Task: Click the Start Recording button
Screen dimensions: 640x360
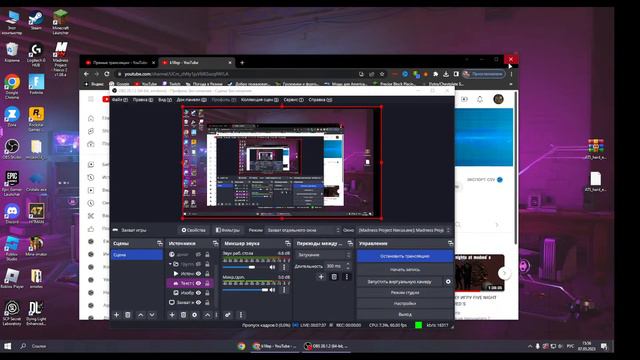Action: coord(404,269)
